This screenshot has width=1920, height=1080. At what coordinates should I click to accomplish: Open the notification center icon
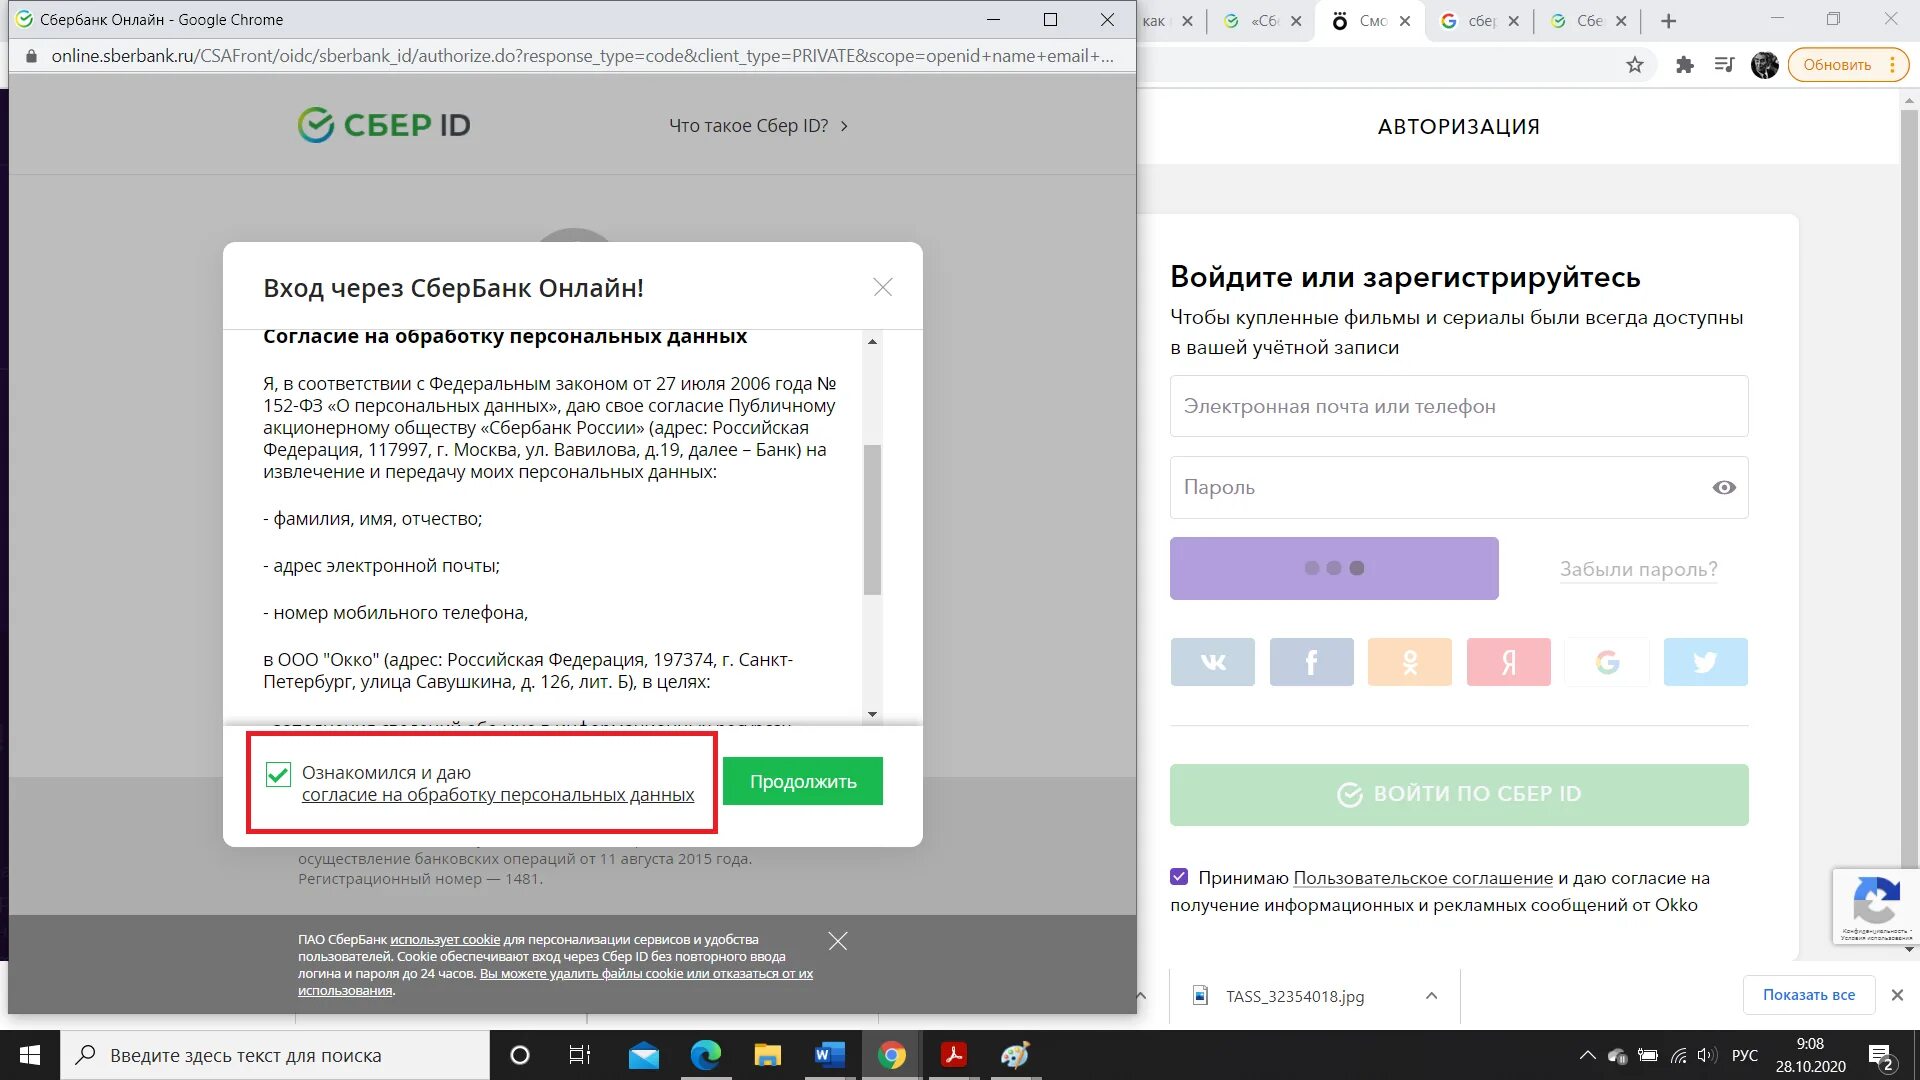click(x=1881, y=1056)
